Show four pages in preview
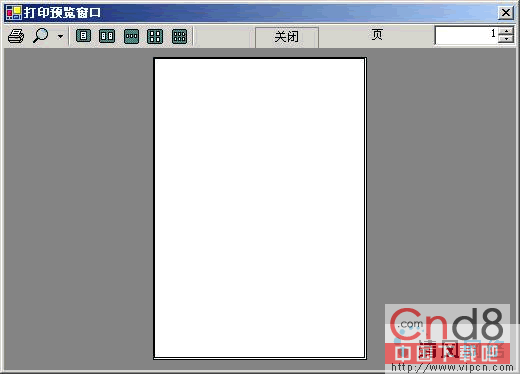520x374 pixels. (x=155, y=36)
